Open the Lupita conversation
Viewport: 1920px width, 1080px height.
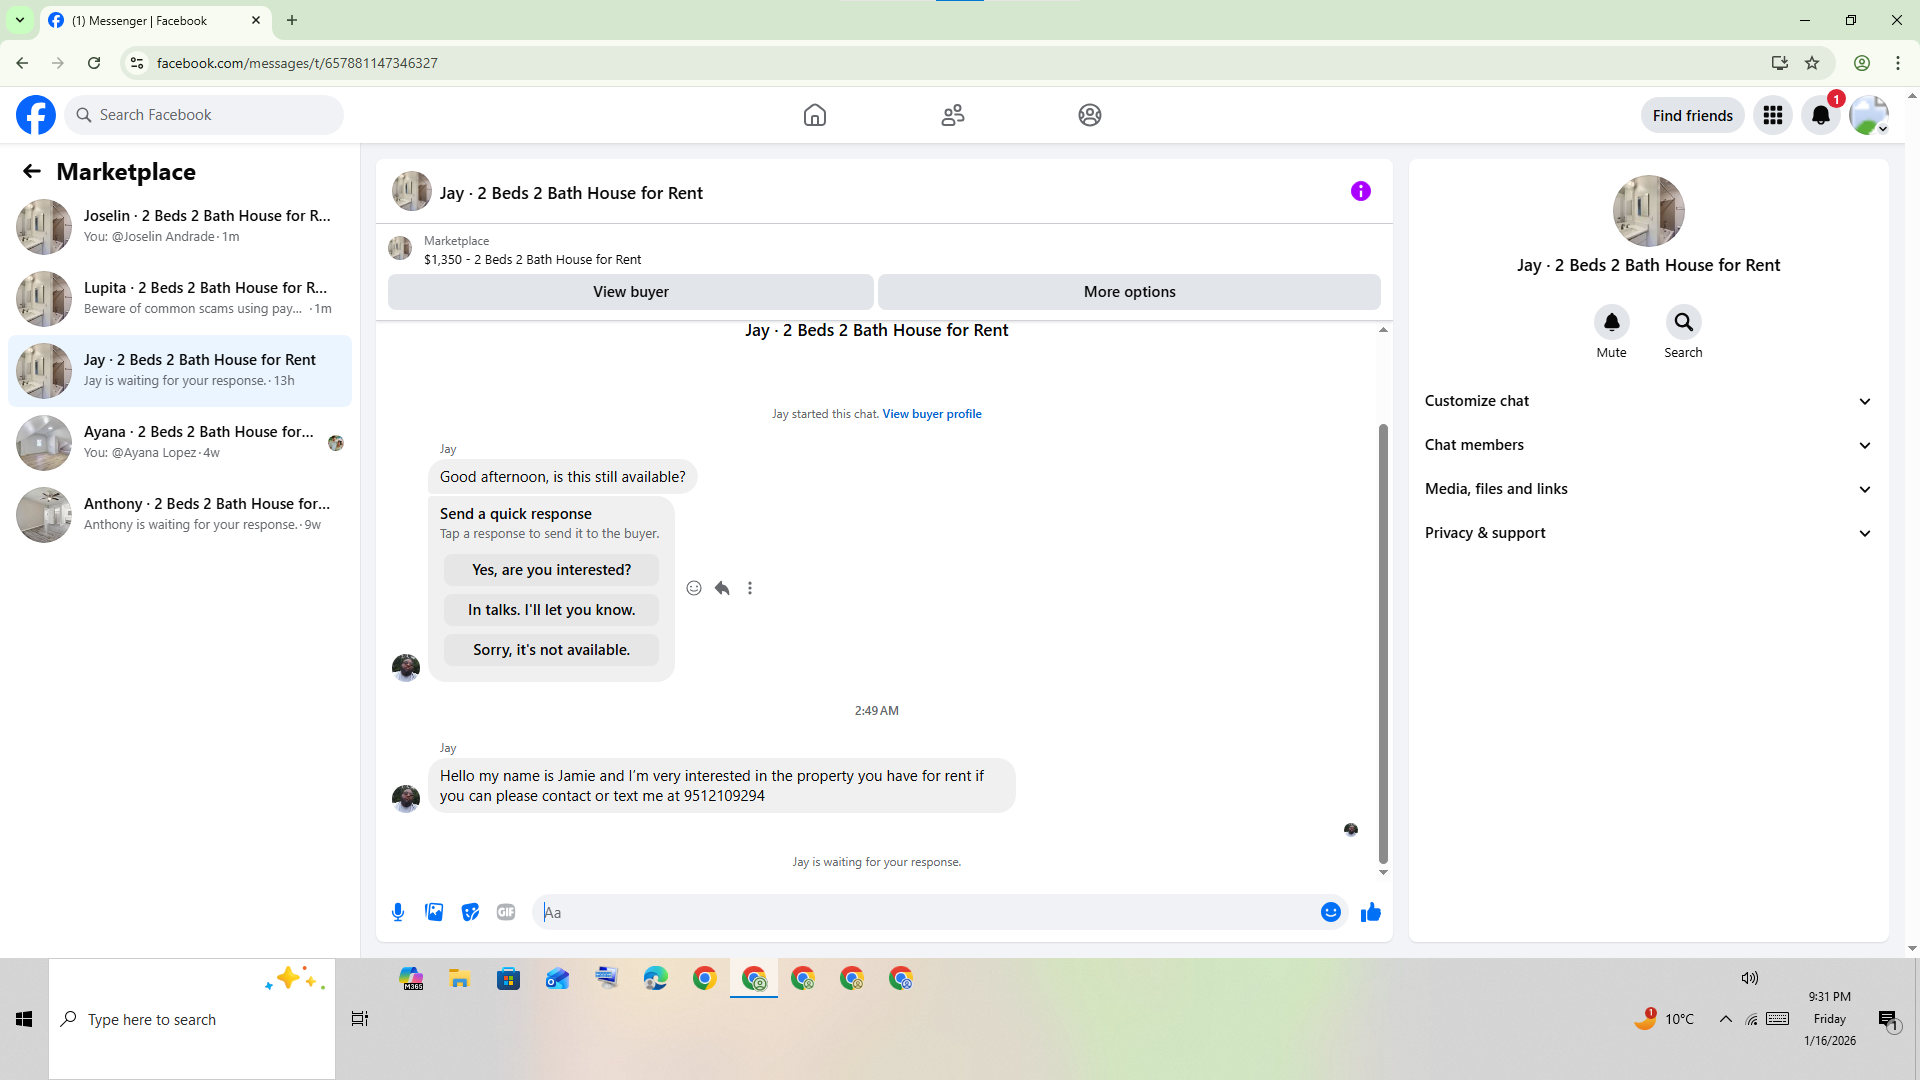tap(180, 298)
